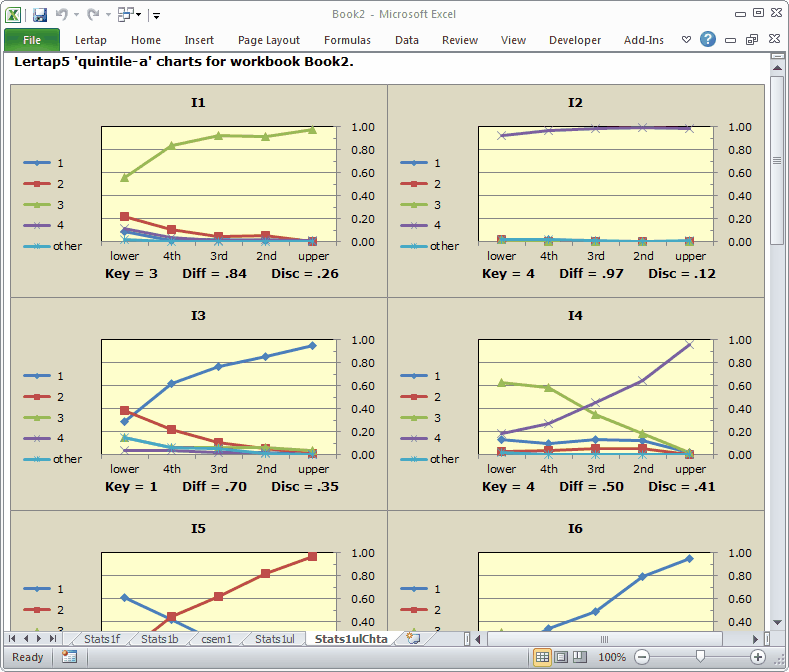Go to previous sheet tab arrow

[x=26, y=638]
